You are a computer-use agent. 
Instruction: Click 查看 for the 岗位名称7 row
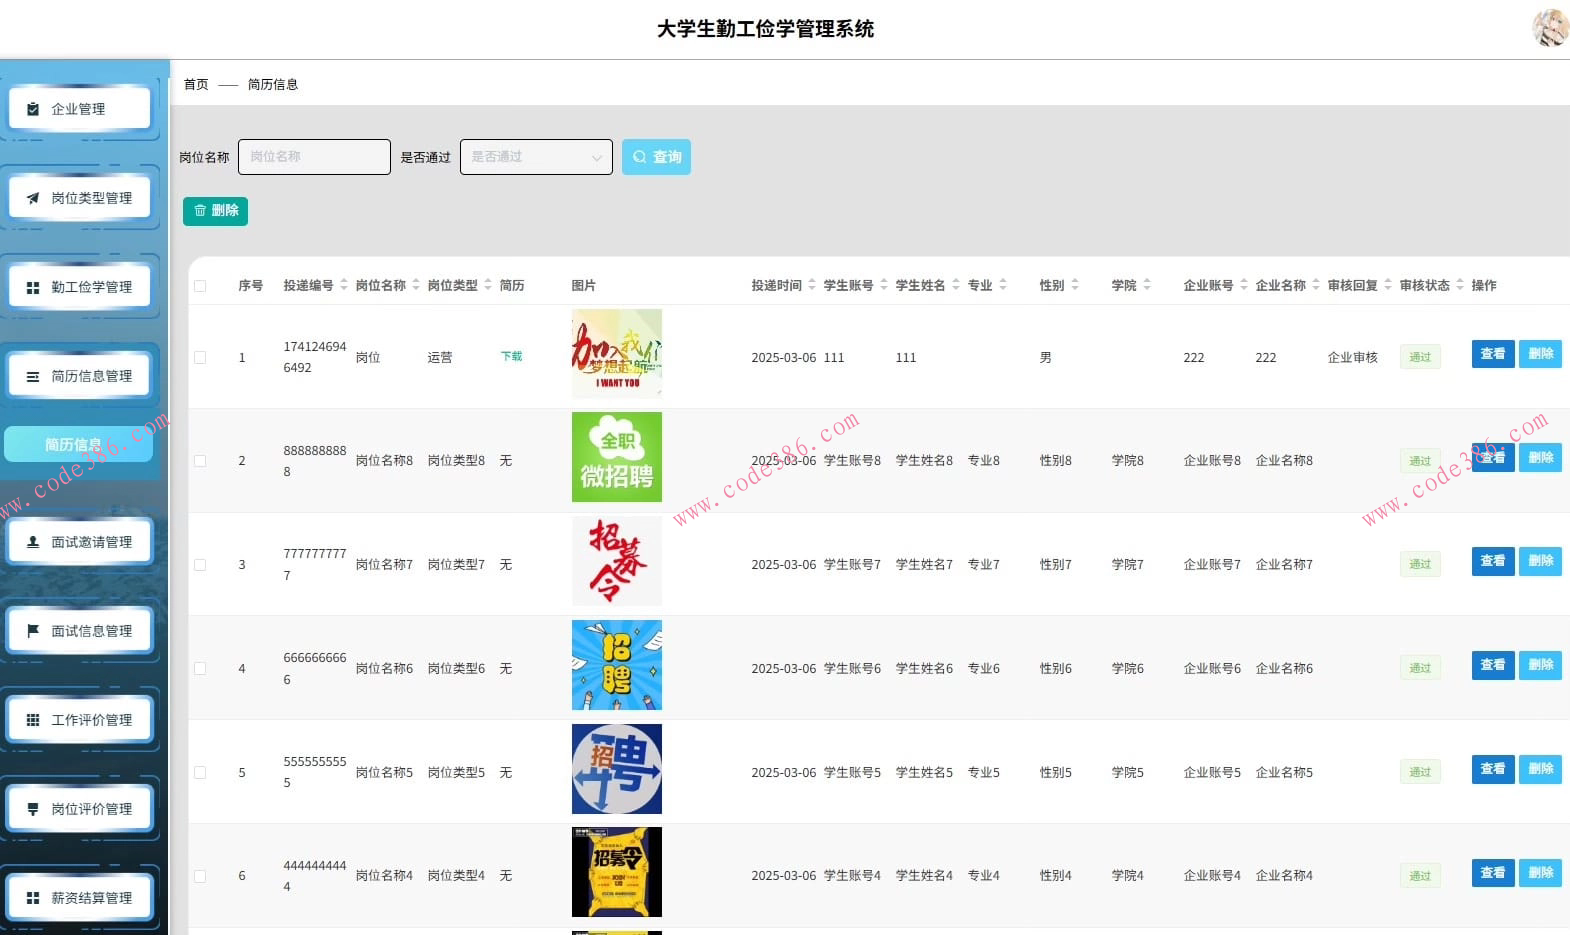pos(1493,561)
